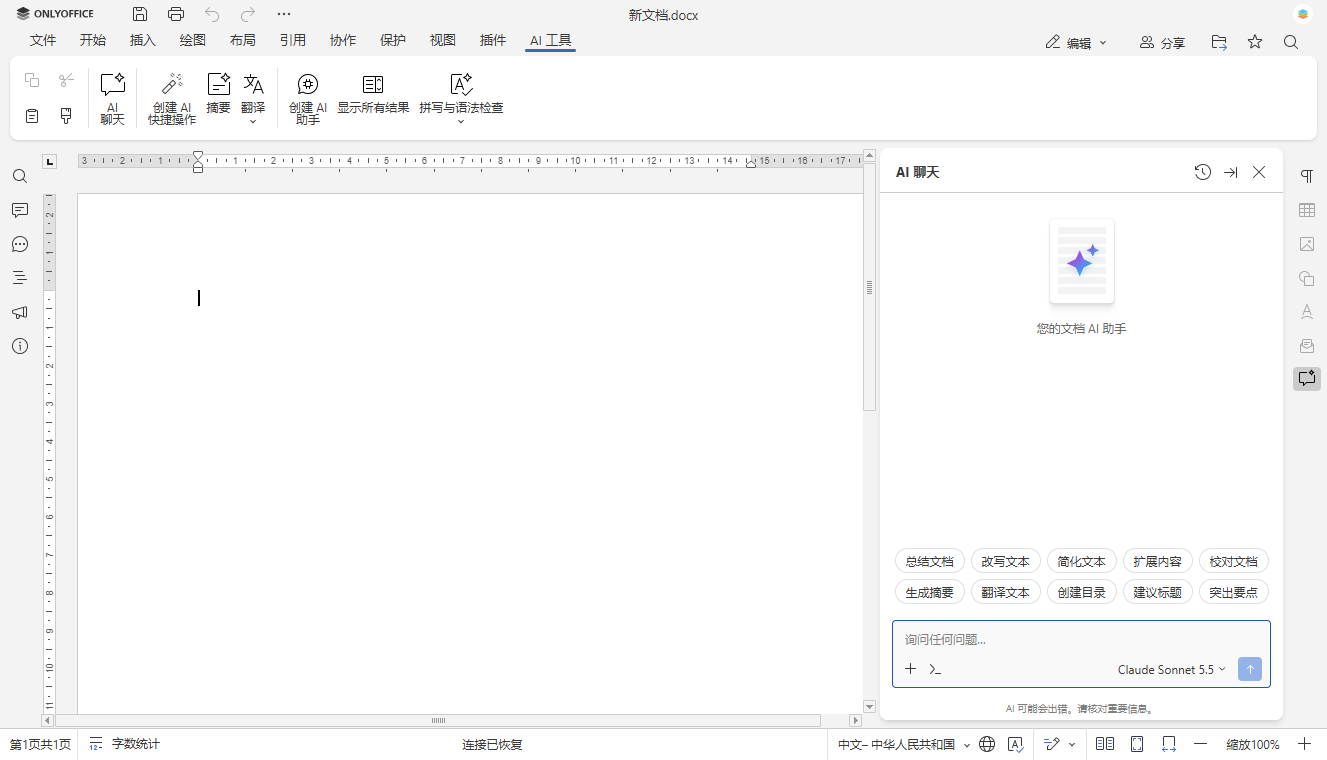Click the 翻译文本 suggestion chip

(1006, 592)
